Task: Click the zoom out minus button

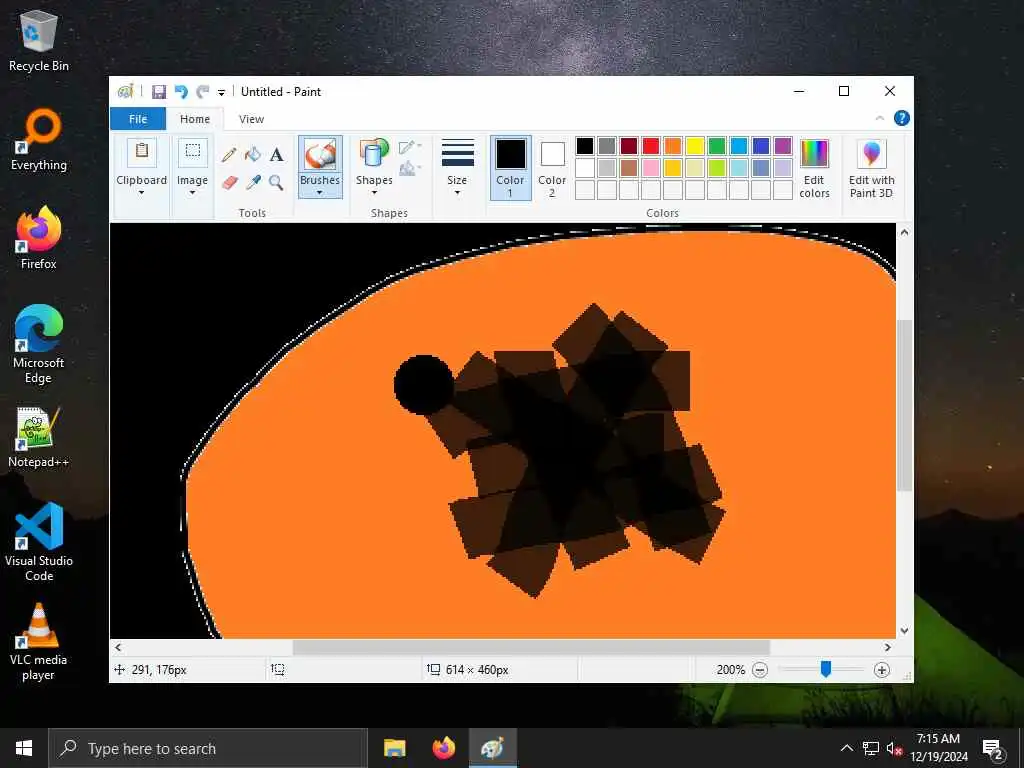Action: [760, 670]
